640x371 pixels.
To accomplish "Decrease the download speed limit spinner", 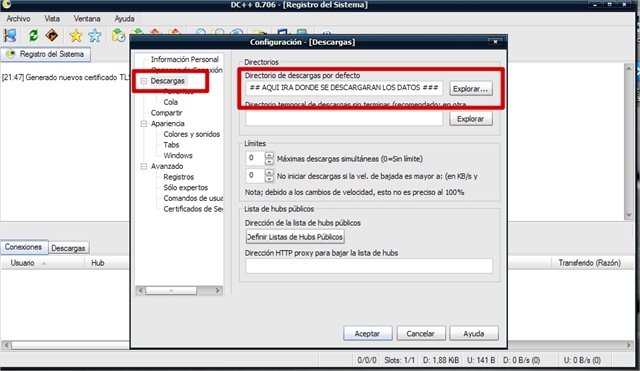I will (x=269, y=179).
